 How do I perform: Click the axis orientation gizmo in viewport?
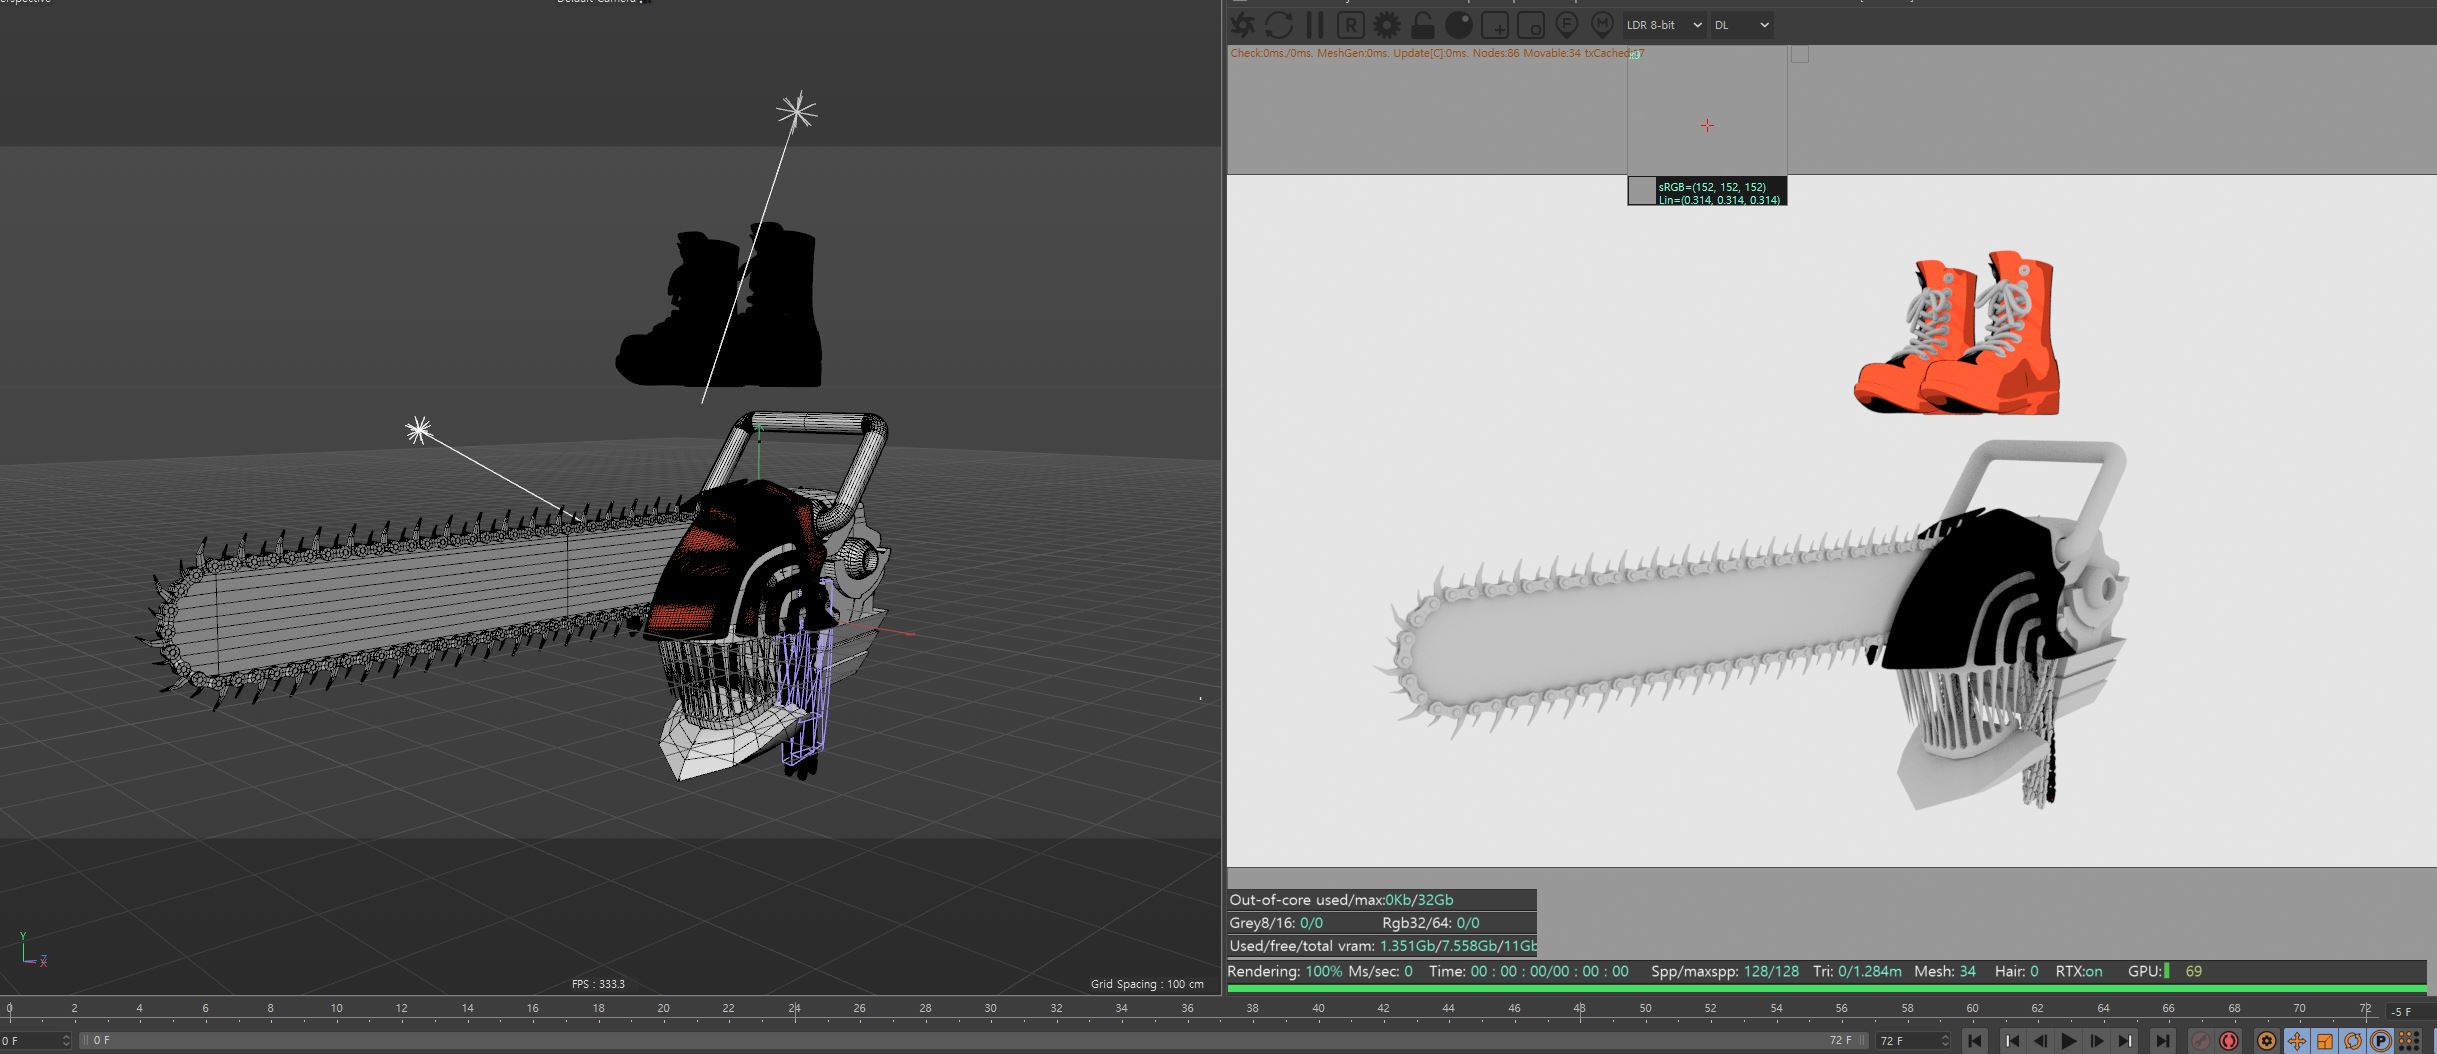click(x=33, y=950)
